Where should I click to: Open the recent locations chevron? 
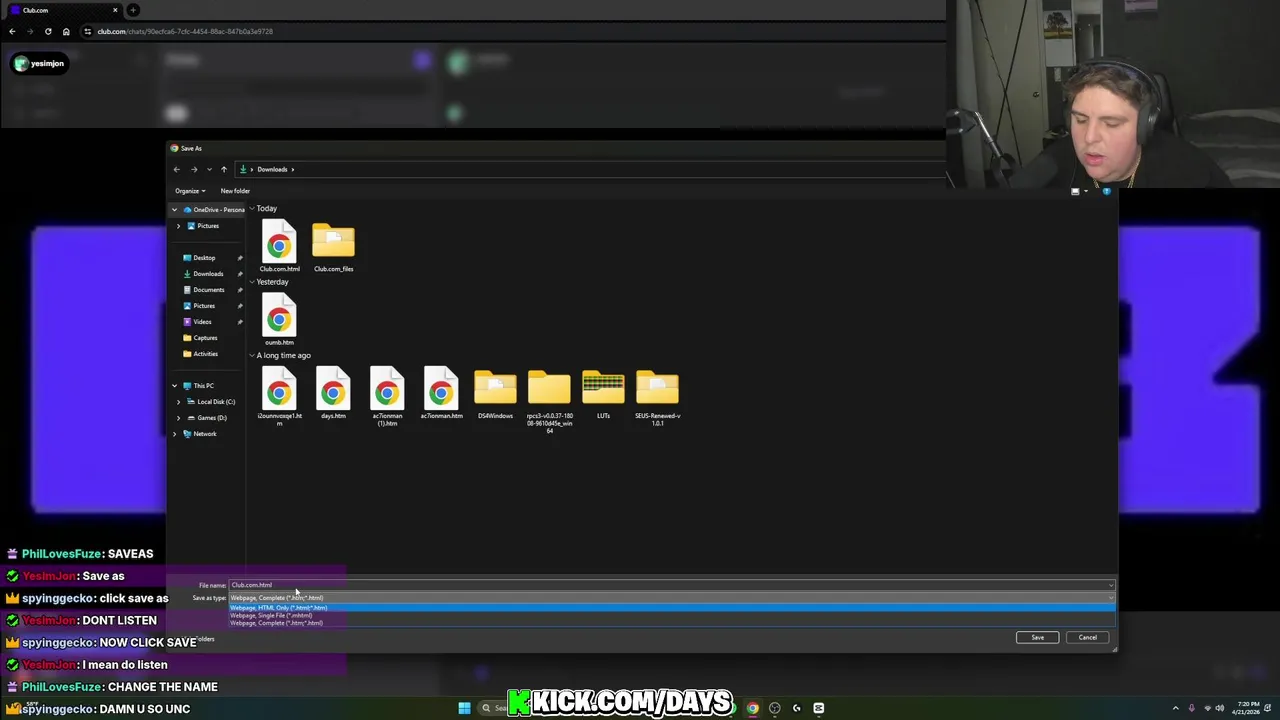(x=209, y=169)
